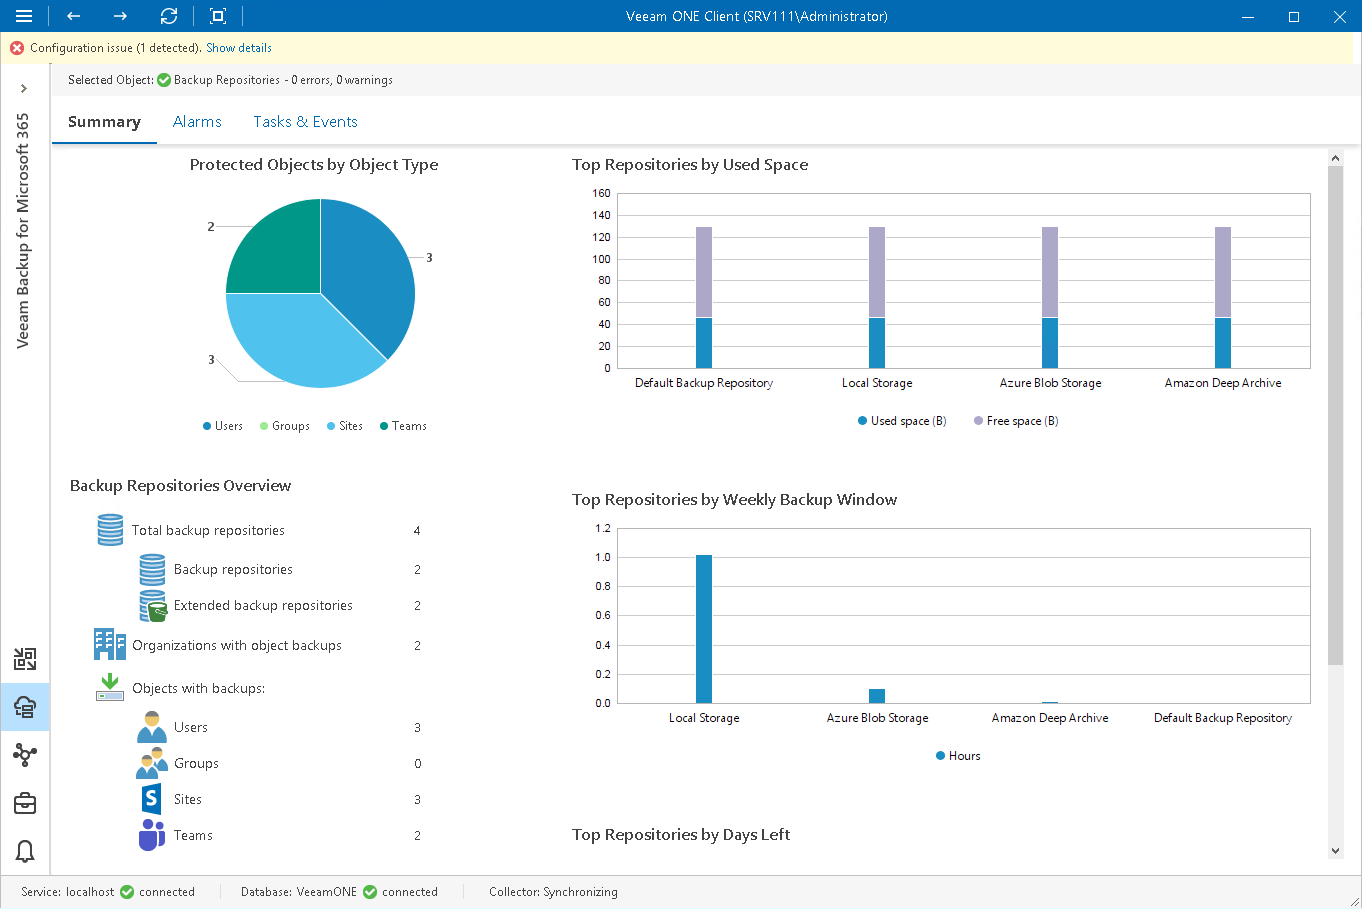Click the green status check beside Backup Repositories
The width and height of the screenshot is (1362, 909).
(164, 80)
